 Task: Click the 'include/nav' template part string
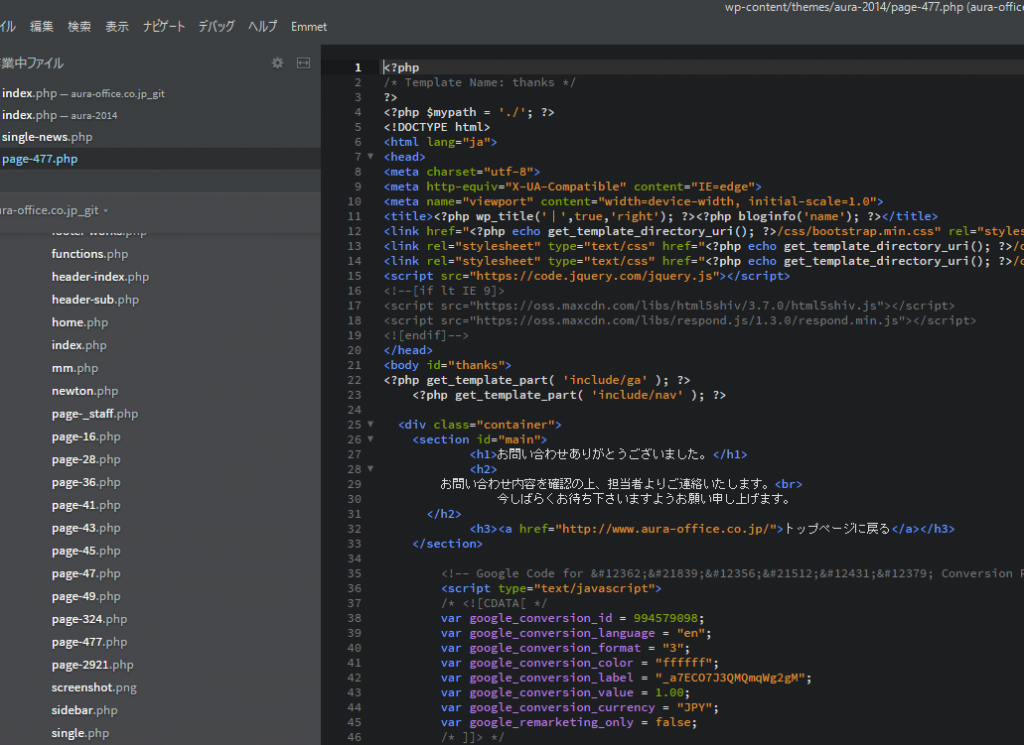coord(637,395)
